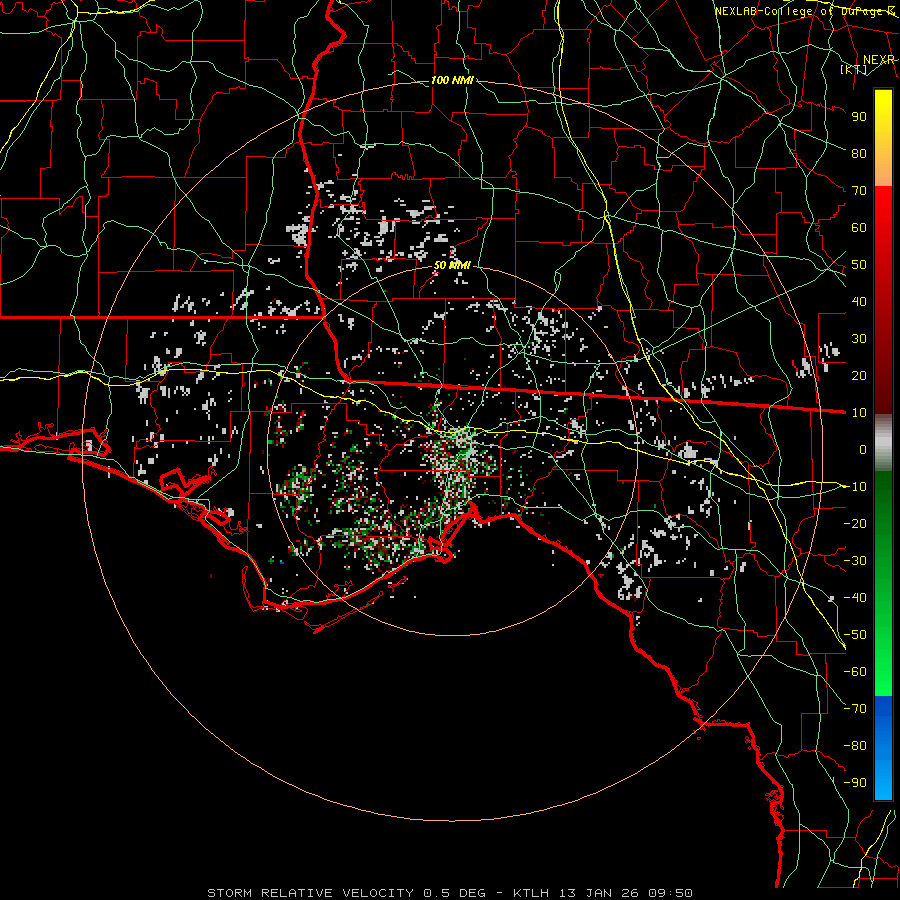The height and width of the screenshot is (900, 900).
Task: Click the blue segment of the velocity color bar
Action: pyautogui.click(x=883, y=748)
